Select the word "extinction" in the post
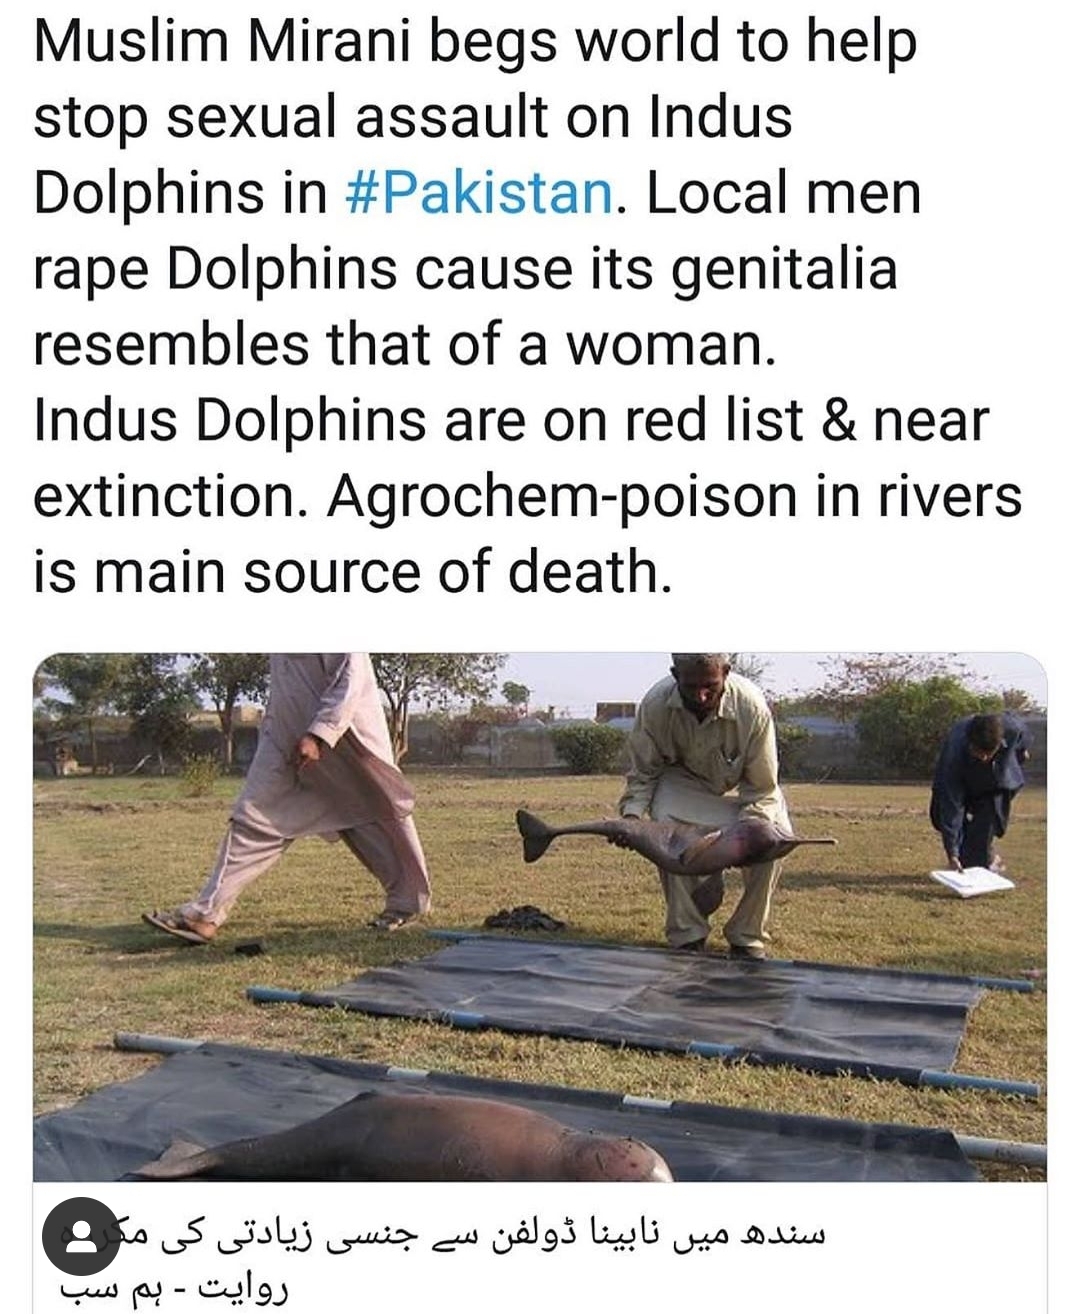This screenshot has height=1314, width=1074. tap(167, 496)
